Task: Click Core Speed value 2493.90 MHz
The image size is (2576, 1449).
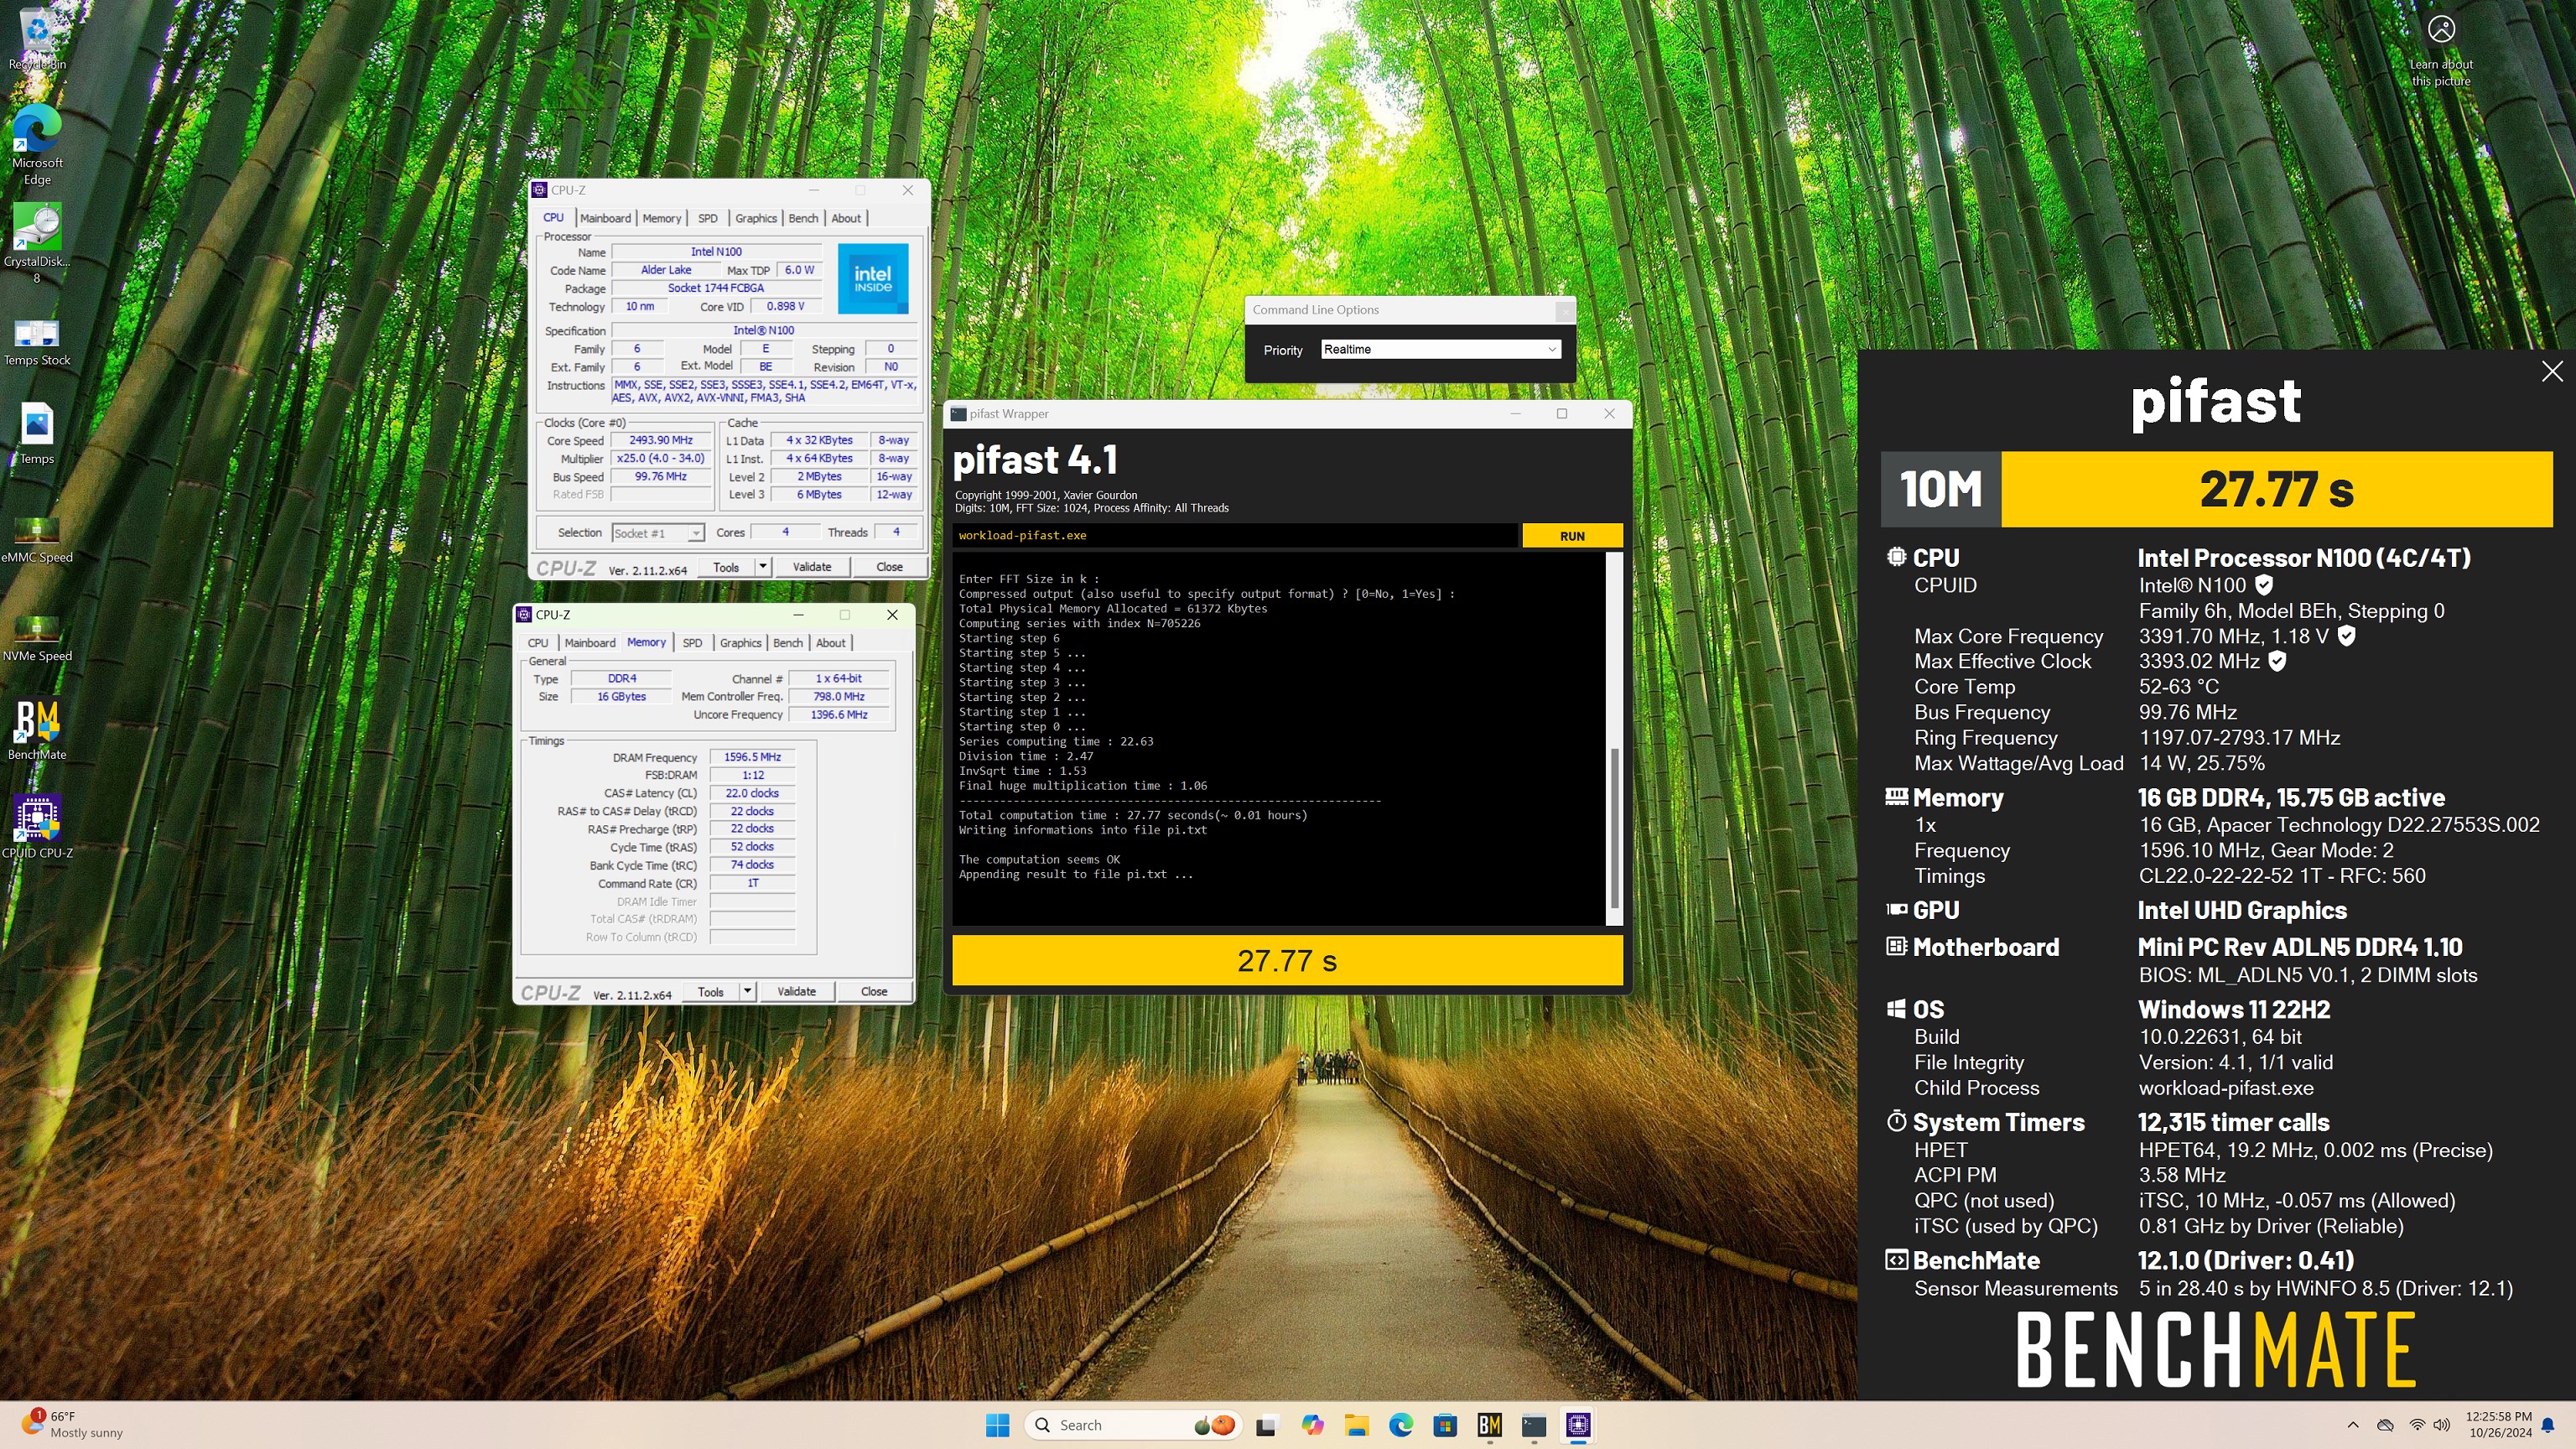Action: 661,440
